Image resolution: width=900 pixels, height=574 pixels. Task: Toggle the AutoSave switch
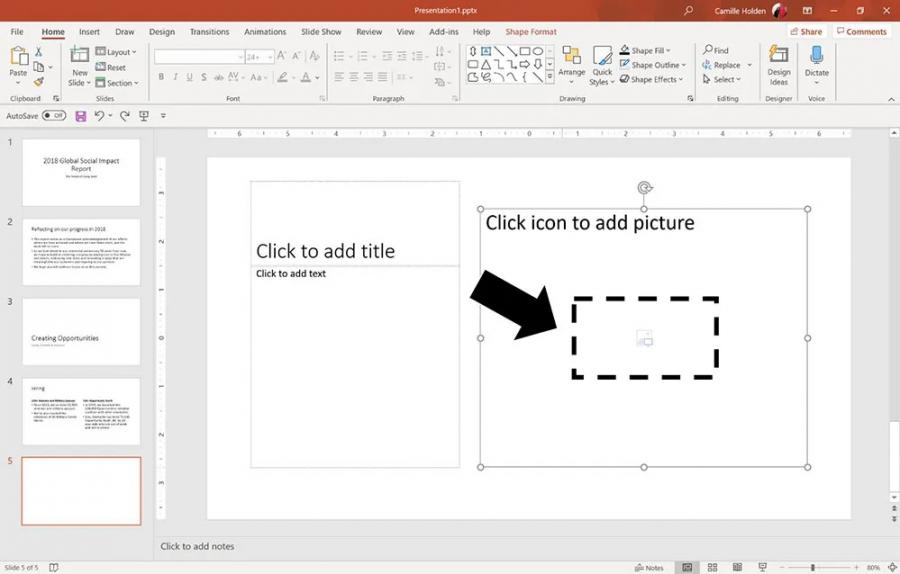(54, 115)
